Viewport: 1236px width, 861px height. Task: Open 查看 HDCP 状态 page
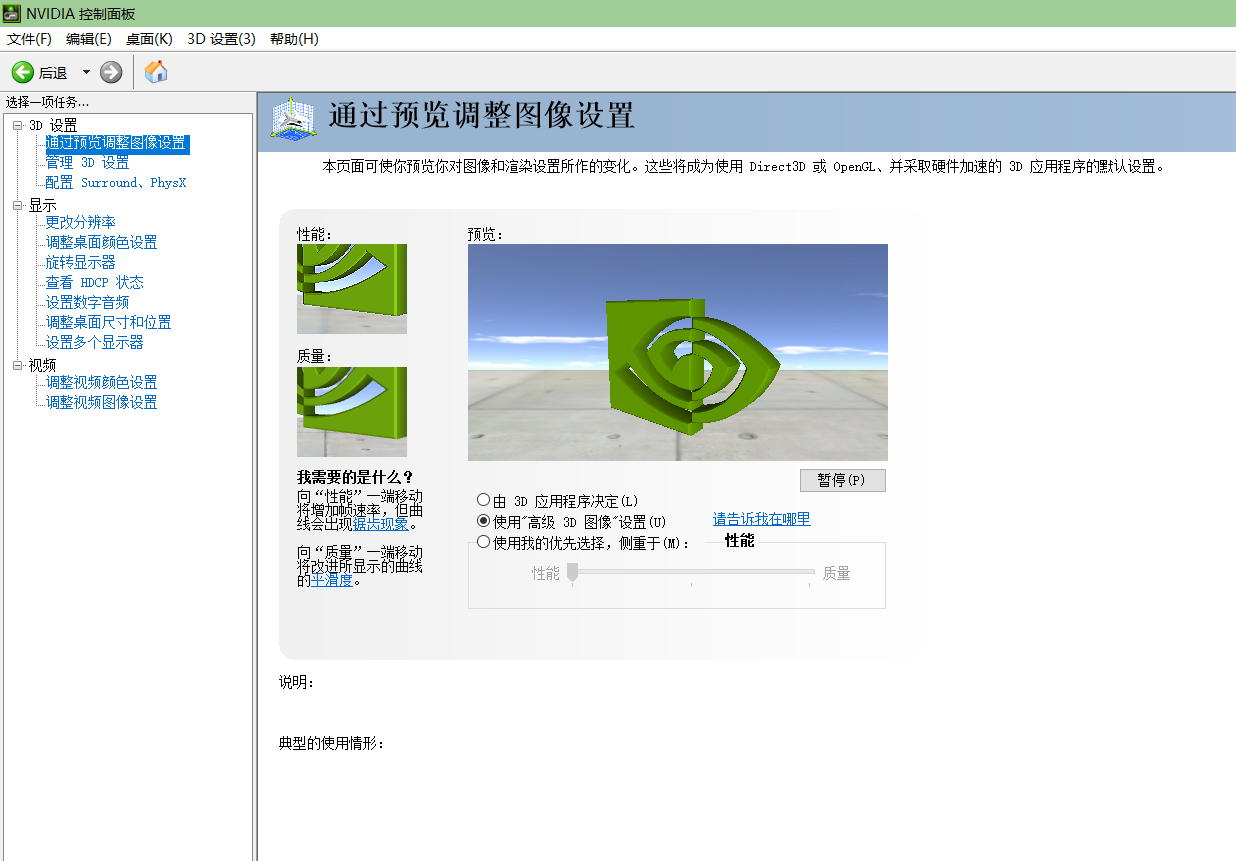pos(94,282)
